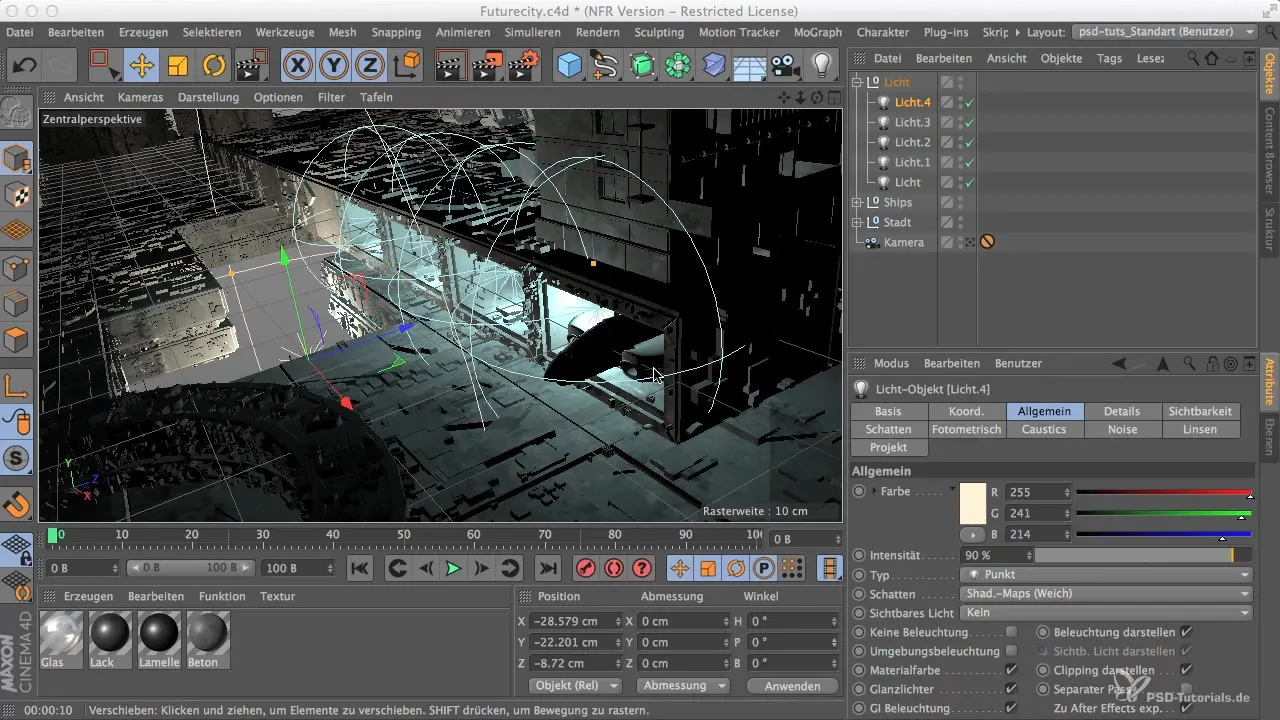Open the viewport Kameras menu

click(x=140, y=97)
